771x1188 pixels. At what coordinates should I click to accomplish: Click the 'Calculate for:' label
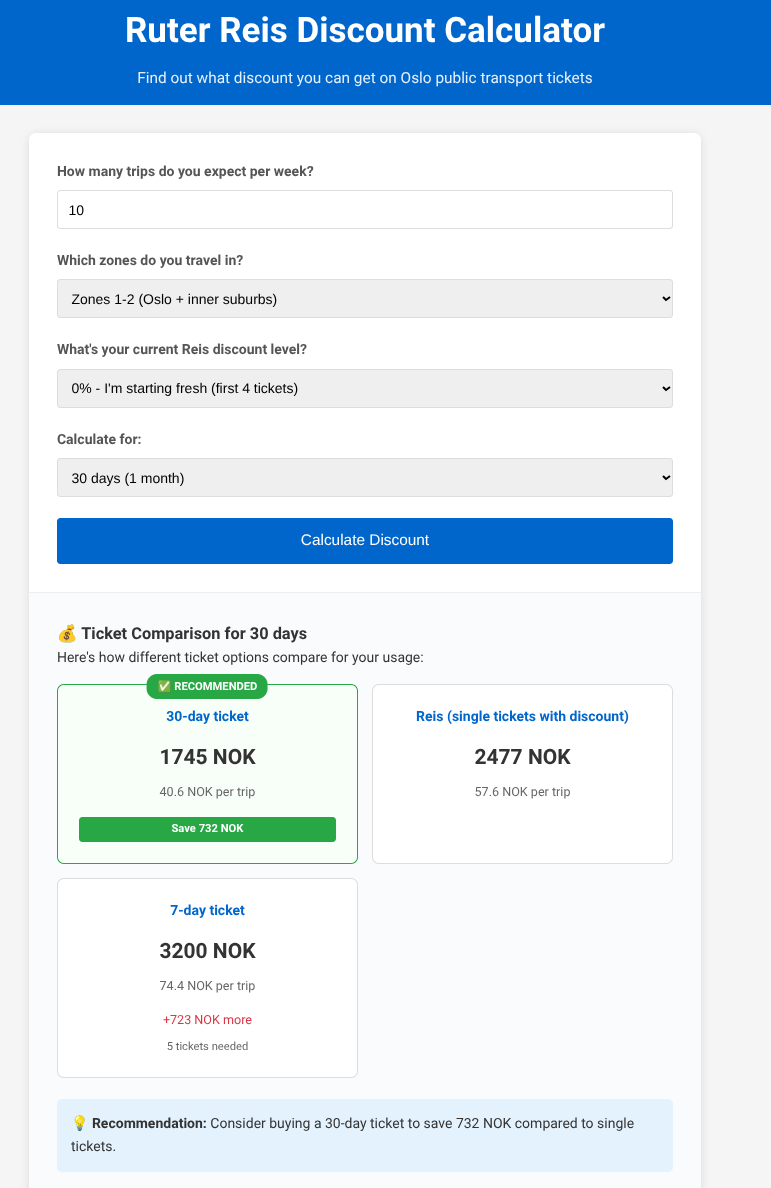tap(99, 439)
